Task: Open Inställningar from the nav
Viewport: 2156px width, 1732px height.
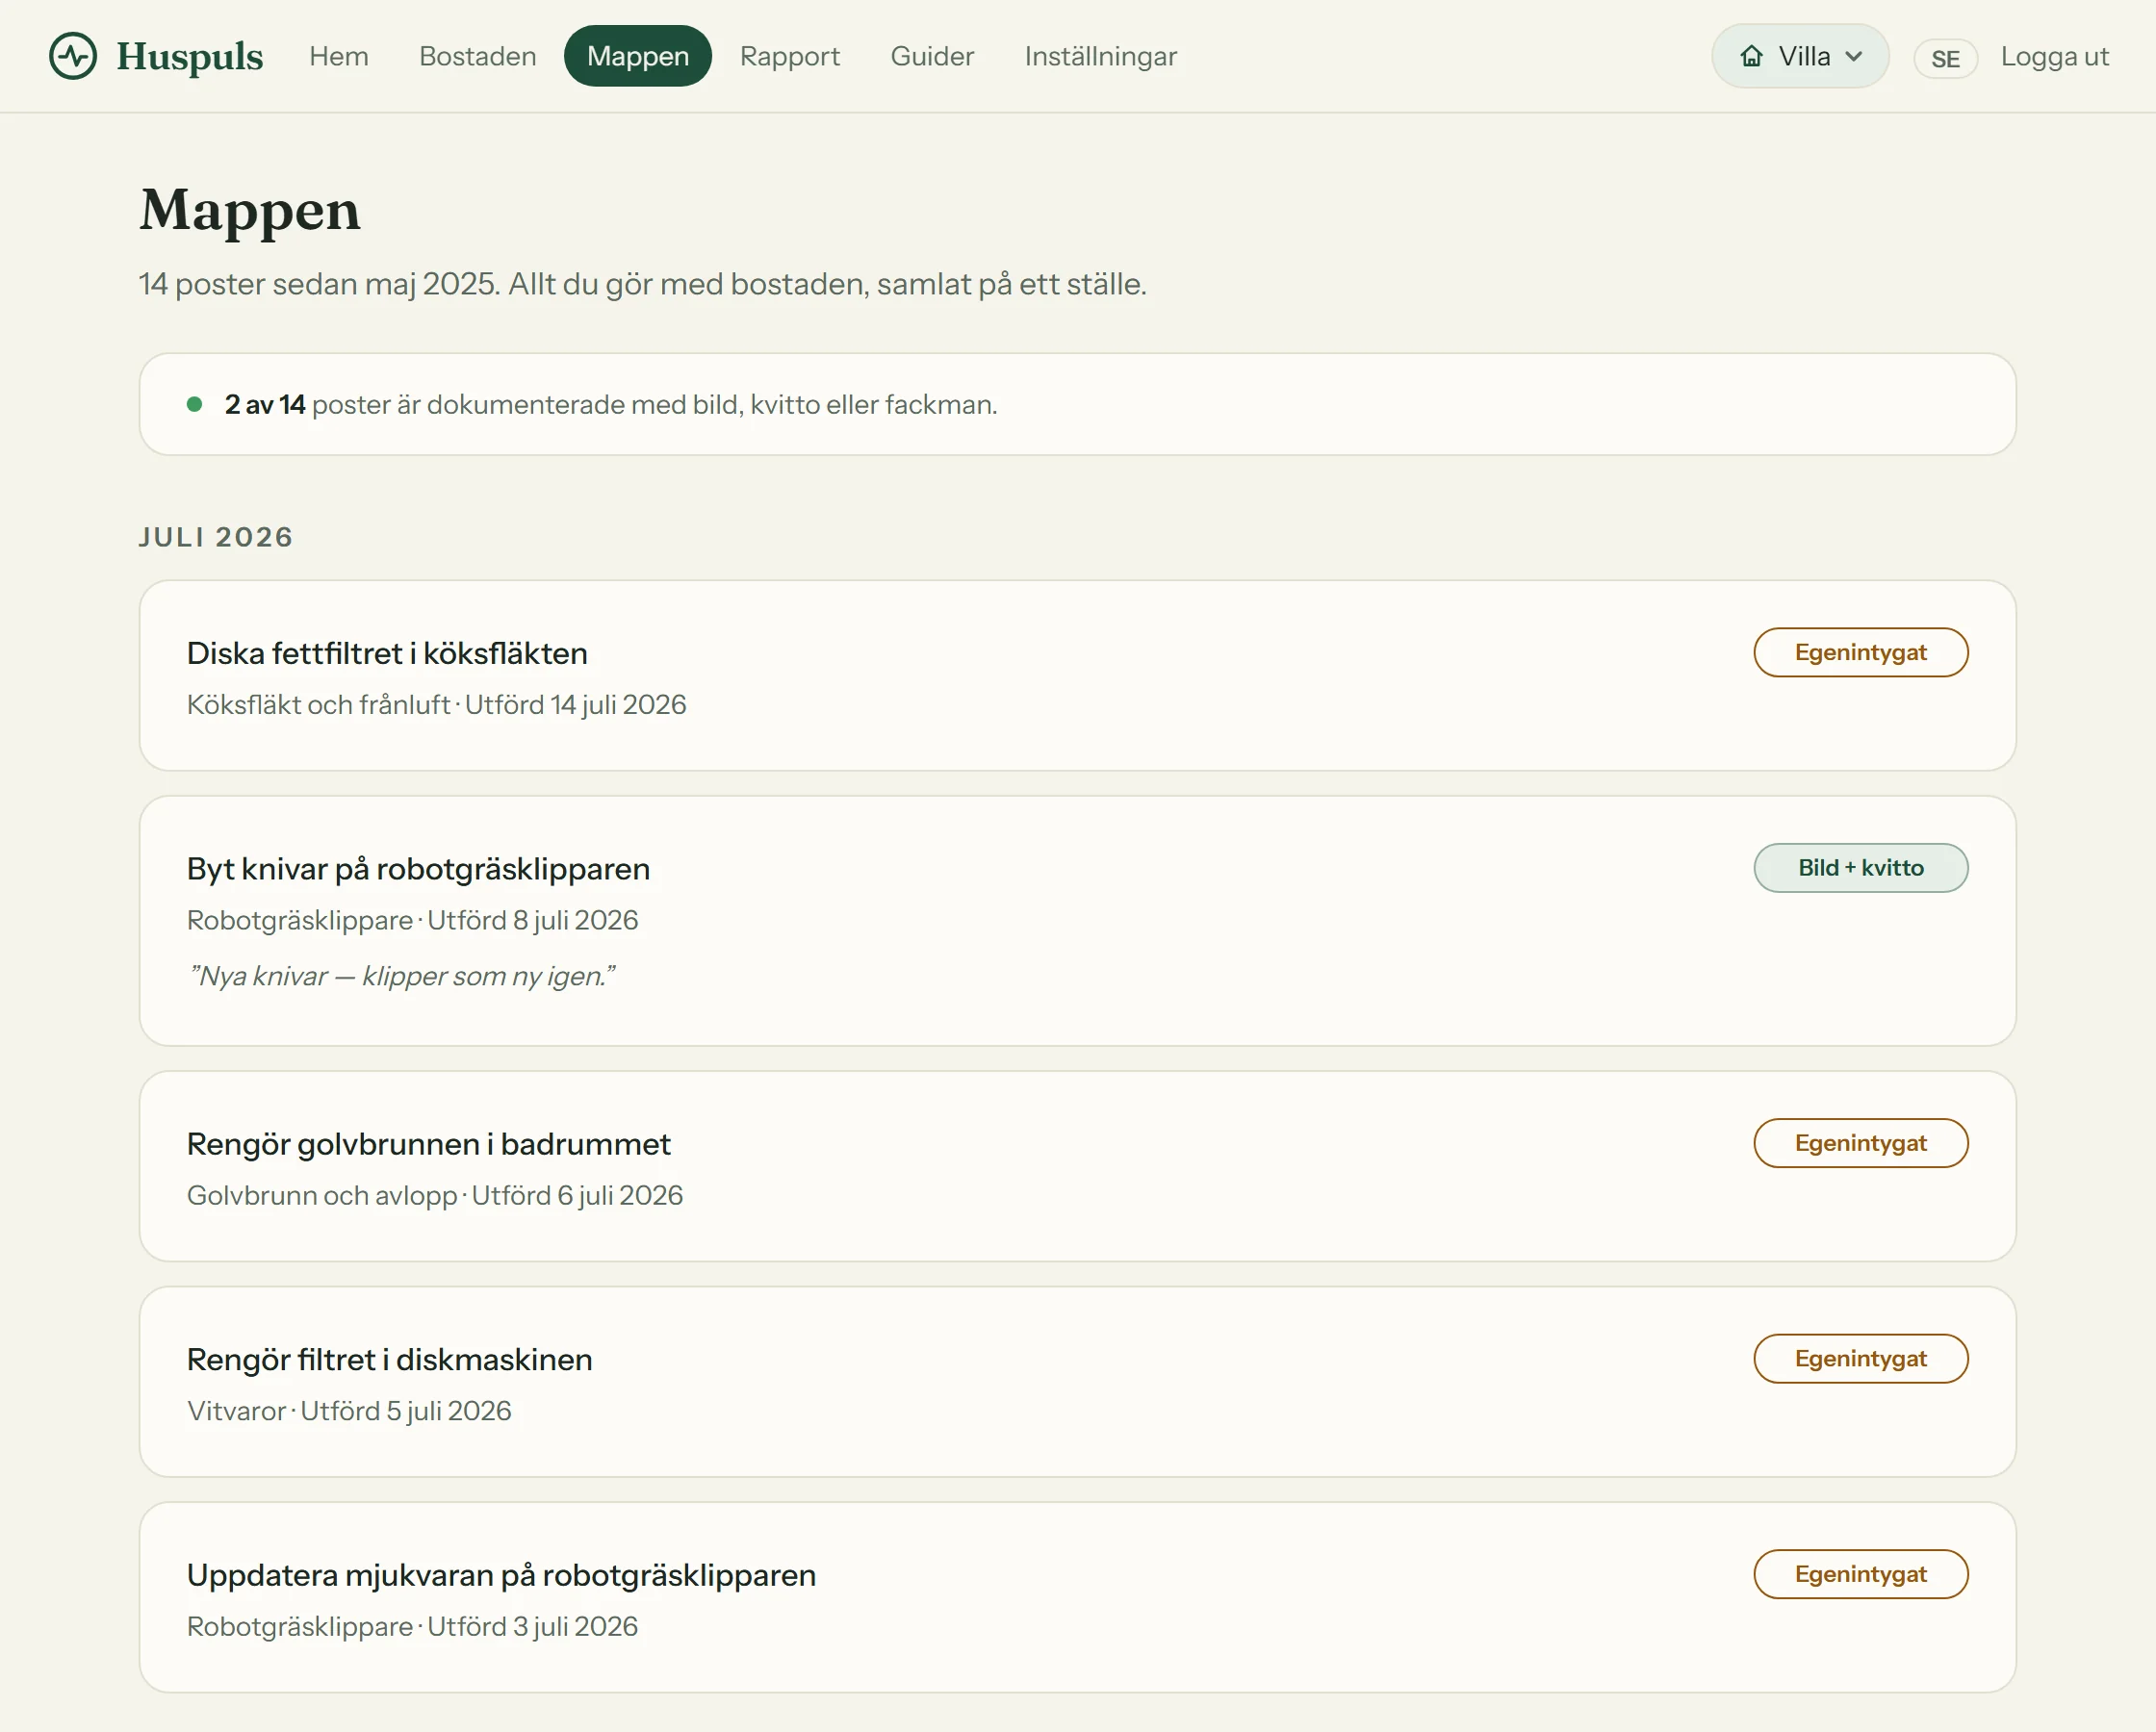Action: pyautogui.click(x=1101, y=56)
